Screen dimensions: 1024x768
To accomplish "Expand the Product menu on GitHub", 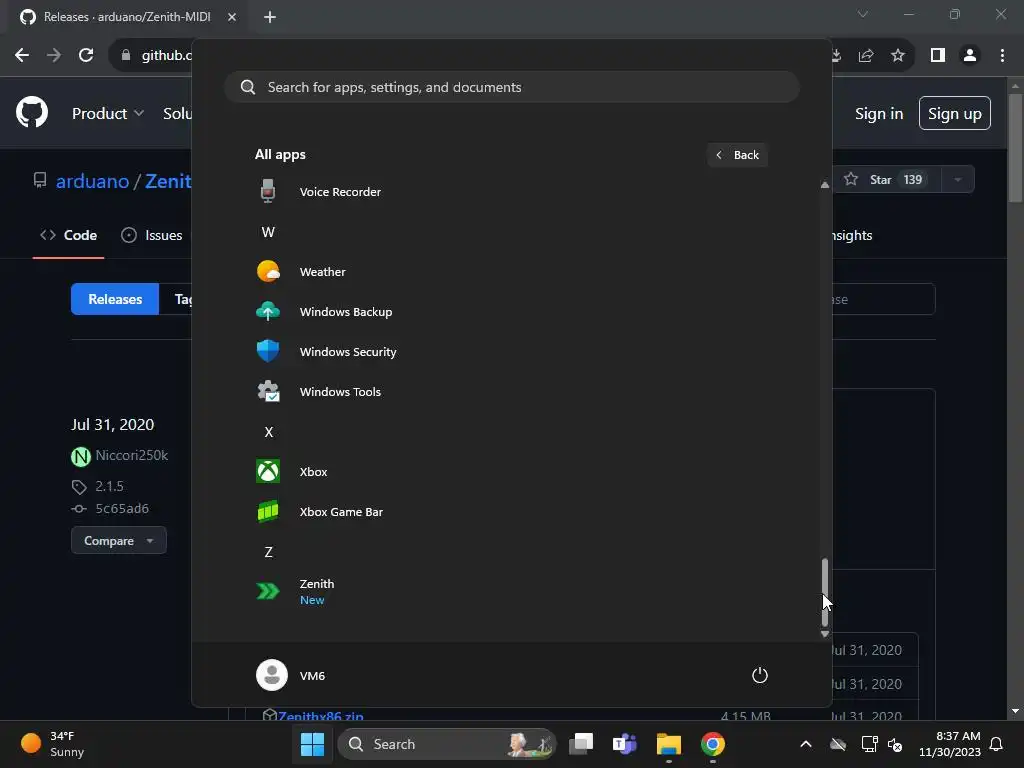I will (108, 113).
